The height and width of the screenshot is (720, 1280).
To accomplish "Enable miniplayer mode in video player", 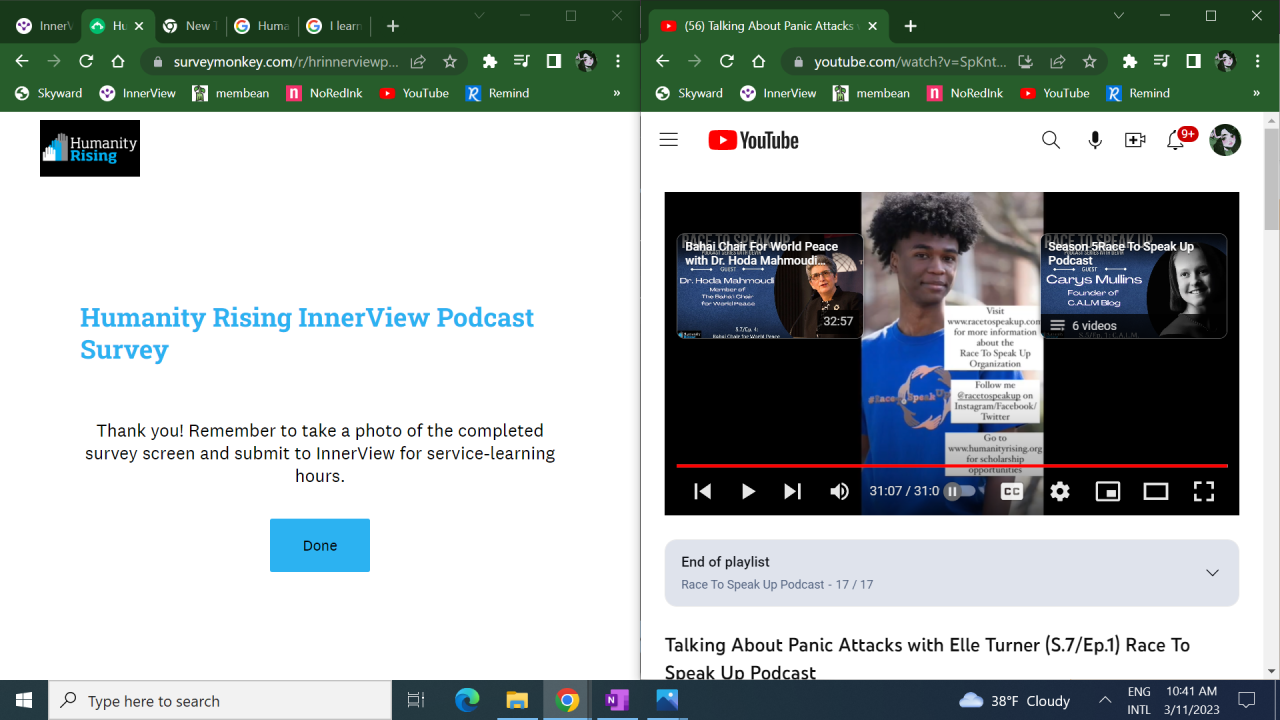I will 1108,491.
